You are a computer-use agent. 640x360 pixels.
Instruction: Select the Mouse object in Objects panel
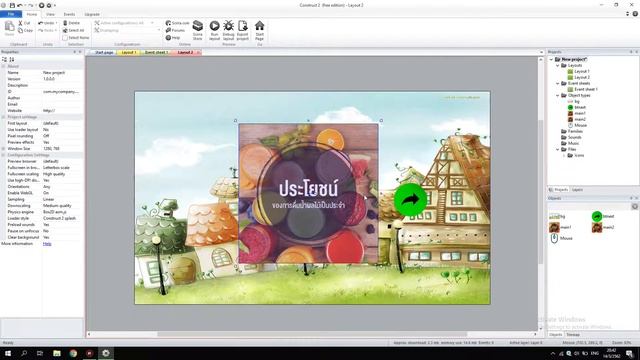click(561, 238)
